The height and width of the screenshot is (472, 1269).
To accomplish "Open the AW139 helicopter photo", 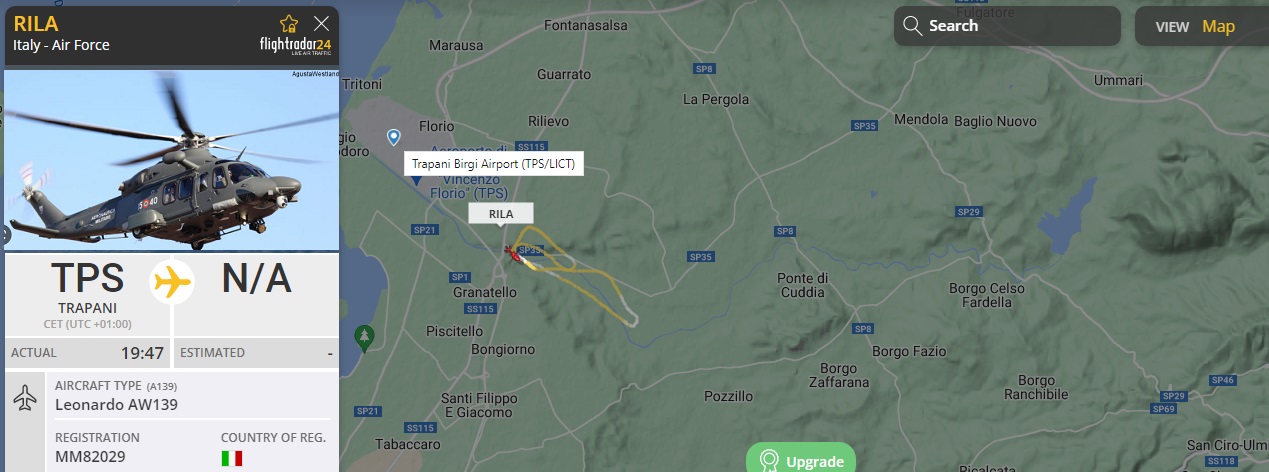I will (x=172, y=160).
